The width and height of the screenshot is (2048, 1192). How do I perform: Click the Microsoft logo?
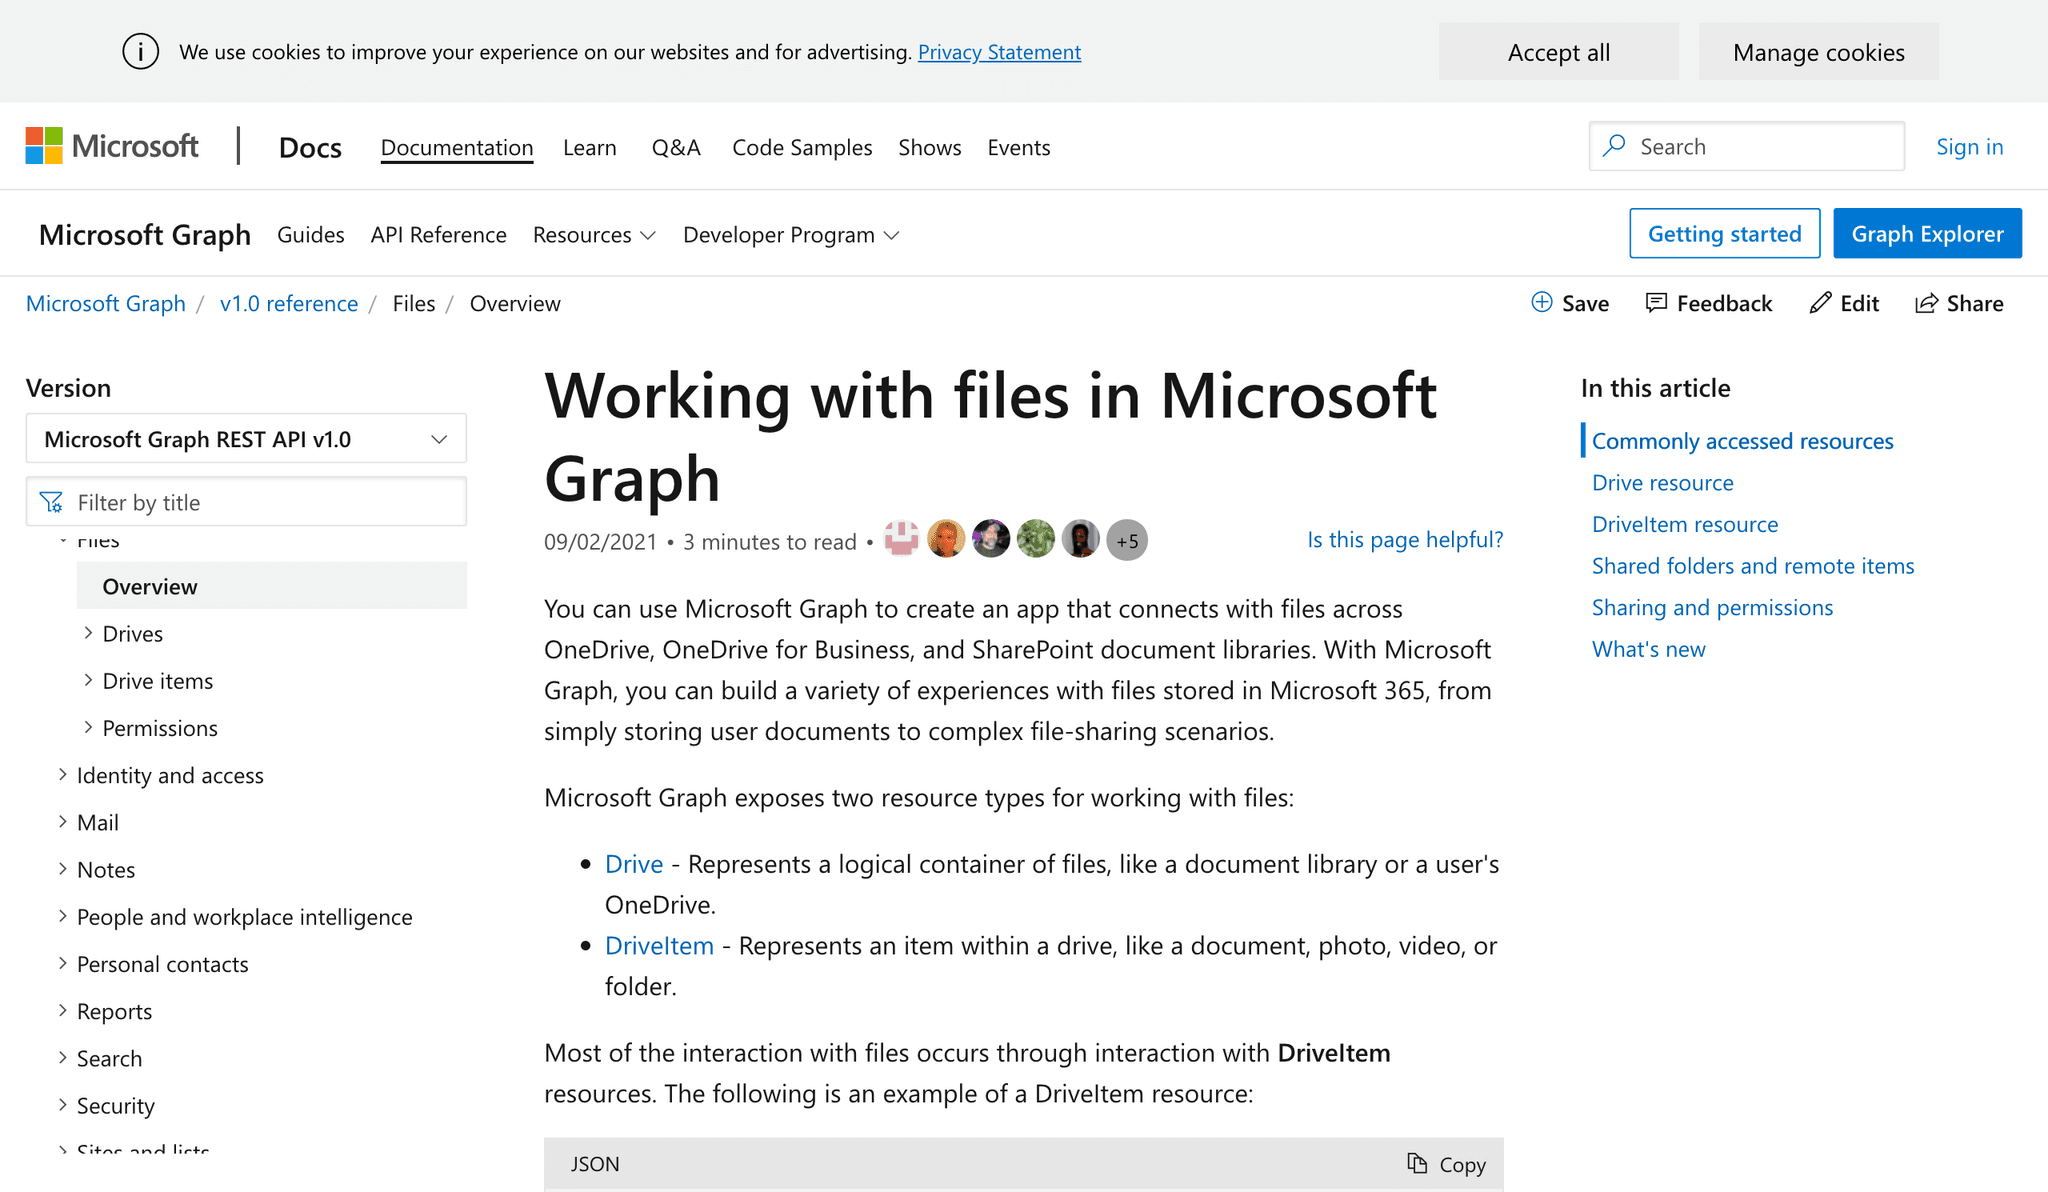coord(112,146)
